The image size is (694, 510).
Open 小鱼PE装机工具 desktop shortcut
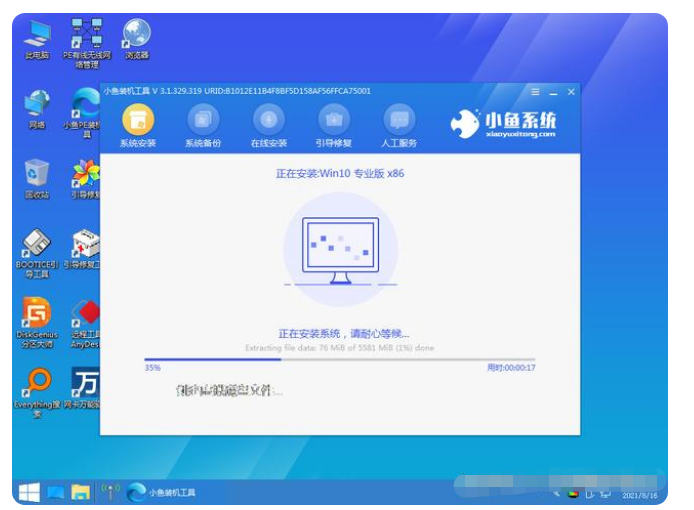pos(82,113)
